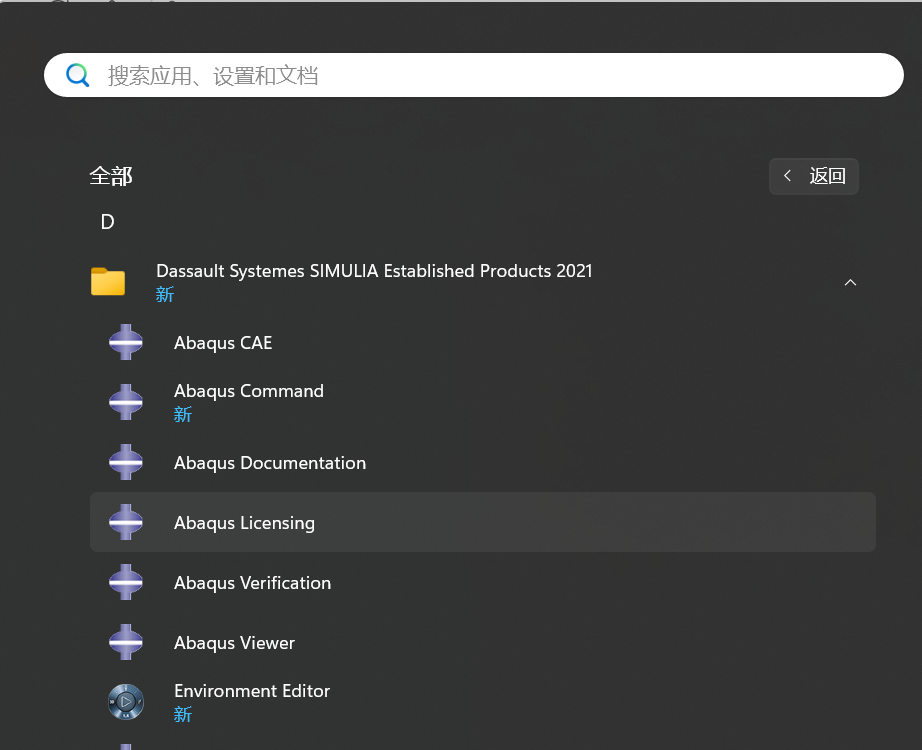
Task: Start Abaqus Viewer
Action: [x=234, y=642]
